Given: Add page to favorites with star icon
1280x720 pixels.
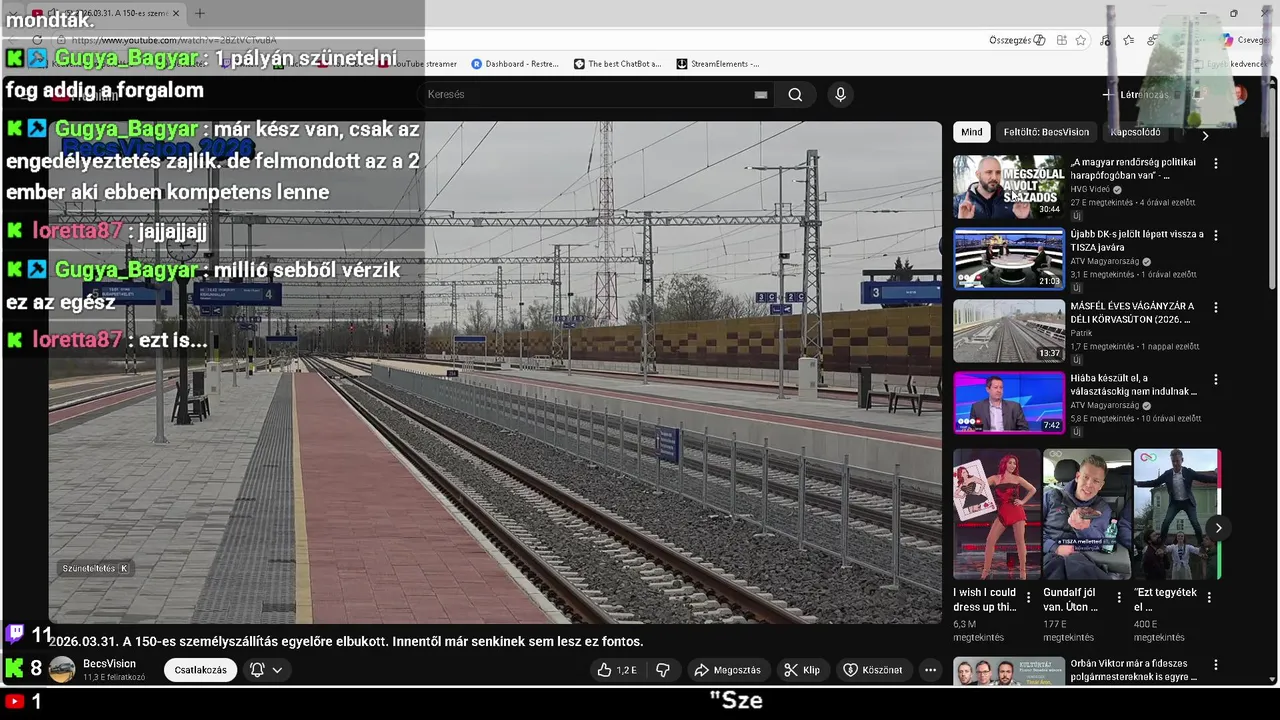Looking at the screenshot, I should [x=1081, y=40].
